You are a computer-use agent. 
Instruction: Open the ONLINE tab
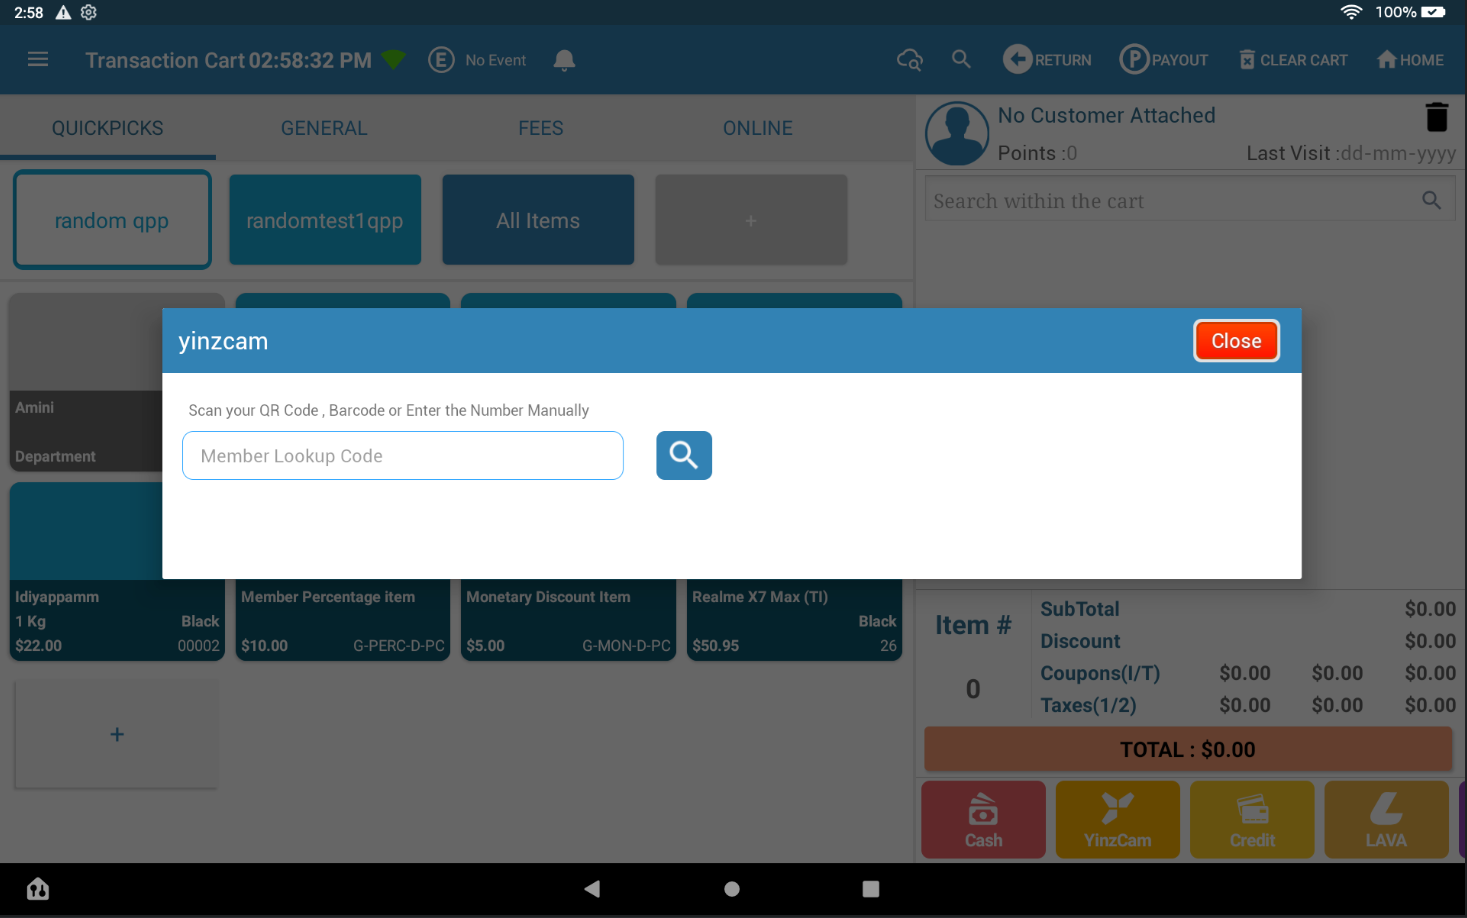click(758, 128)
